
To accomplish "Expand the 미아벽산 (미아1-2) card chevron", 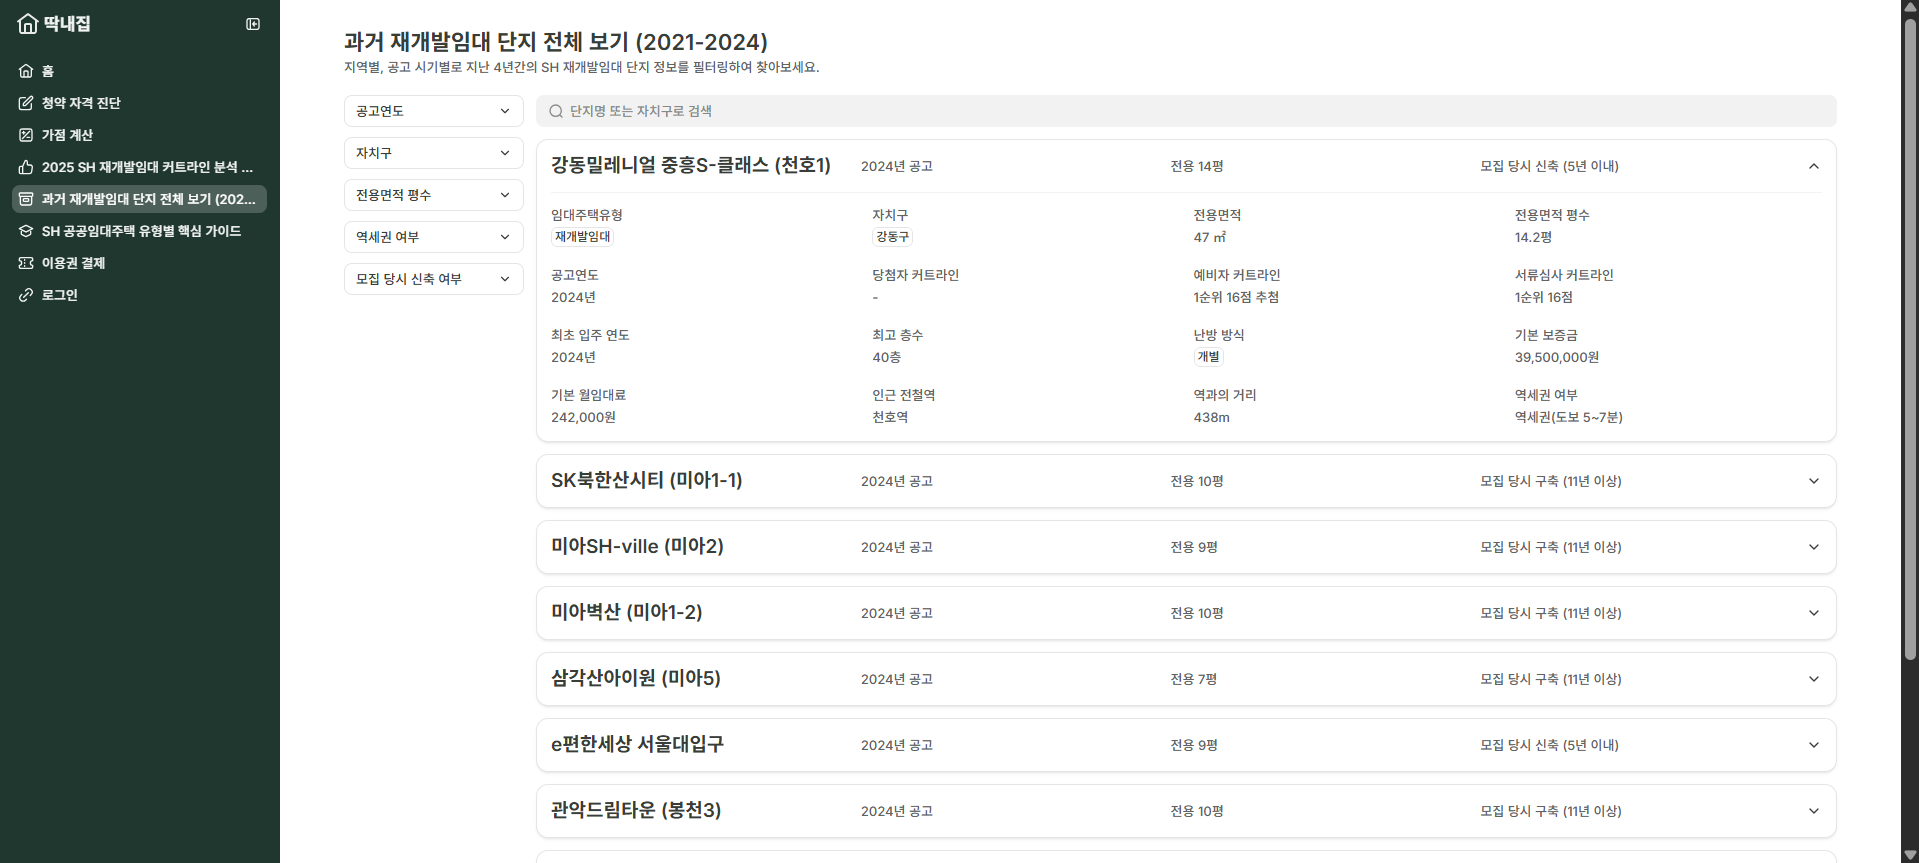I will (1813, 613).
